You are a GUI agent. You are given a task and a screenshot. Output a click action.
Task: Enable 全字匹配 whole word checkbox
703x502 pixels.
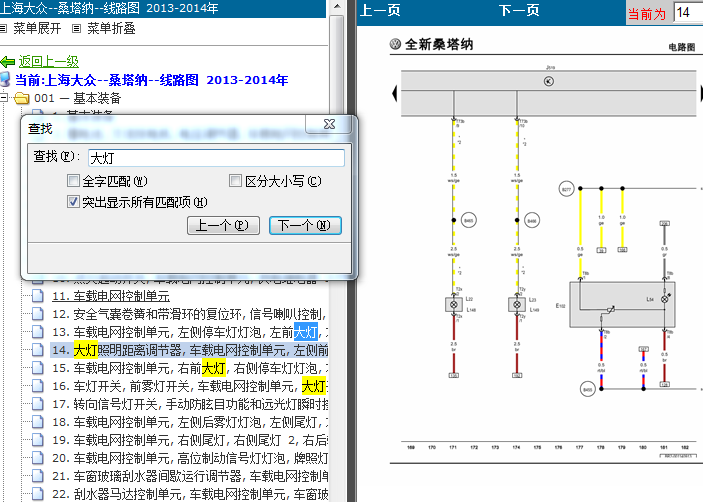(x=73, y=181)
